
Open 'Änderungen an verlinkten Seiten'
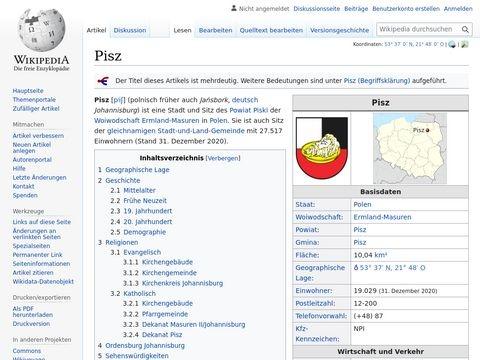point(37,234)
